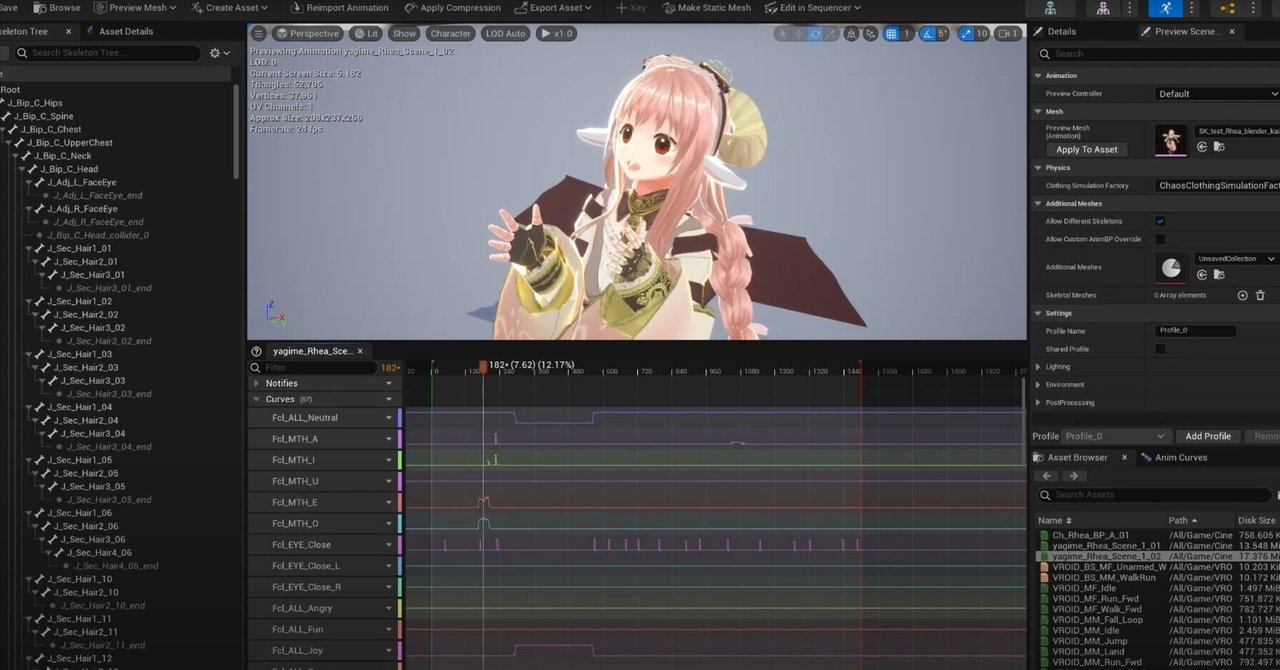Open the Animation Blueprint with the yellow nodes icon

click(x=1228, y=8)
